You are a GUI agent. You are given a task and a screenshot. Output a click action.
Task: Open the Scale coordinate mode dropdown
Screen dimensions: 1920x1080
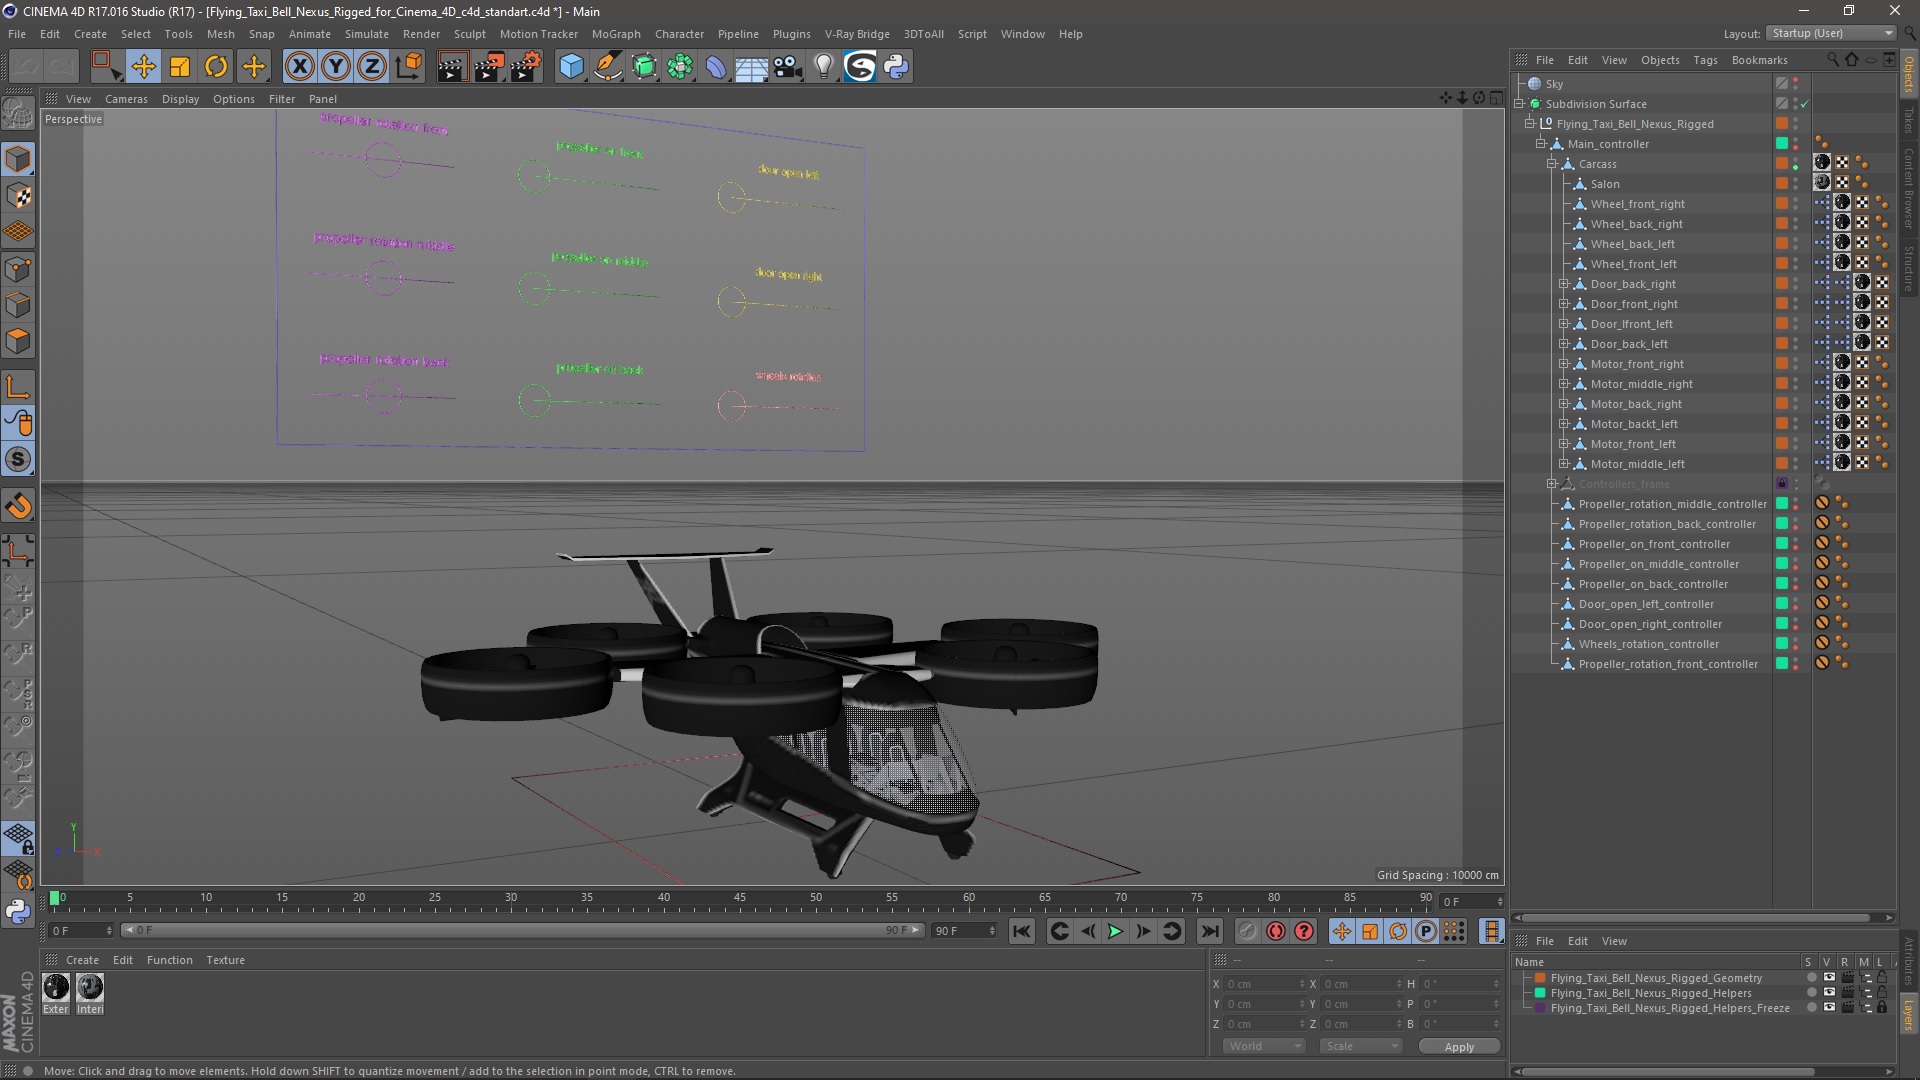(x=1360, y=1046)
